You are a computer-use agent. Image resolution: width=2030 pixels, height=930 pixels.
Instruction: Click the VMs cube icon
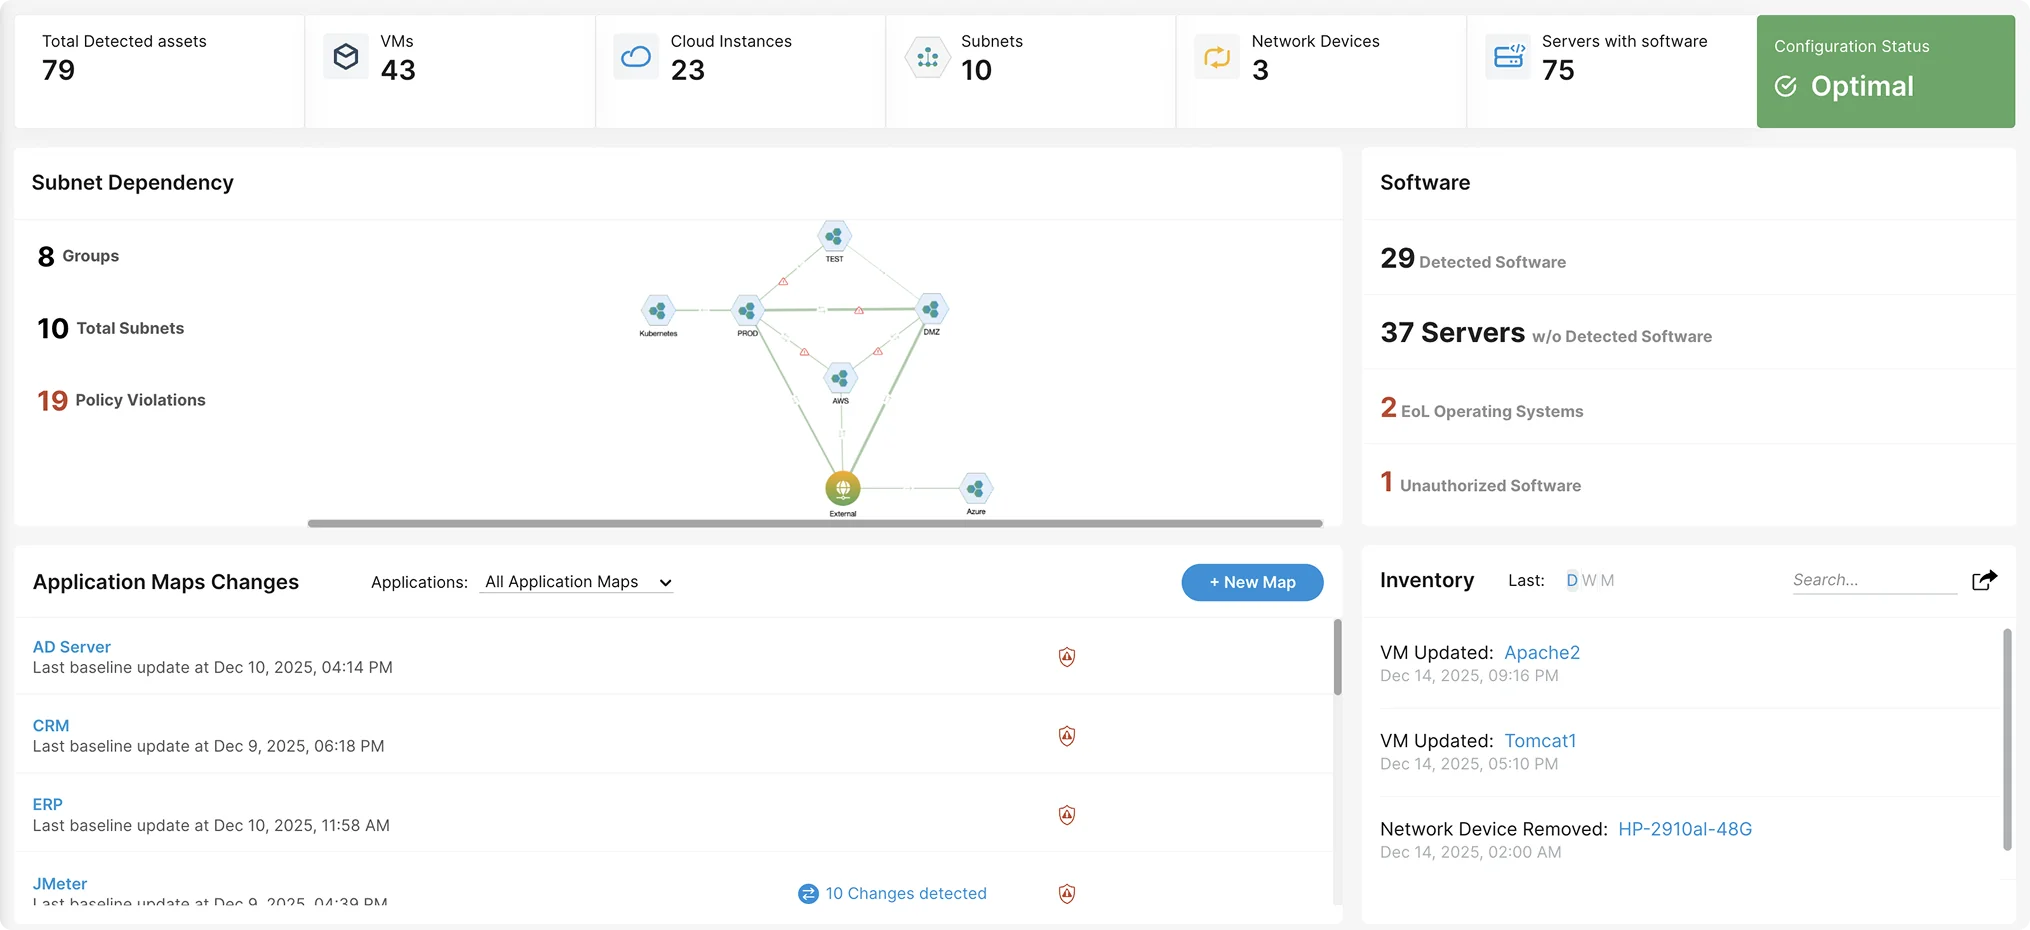pos(346,57)
